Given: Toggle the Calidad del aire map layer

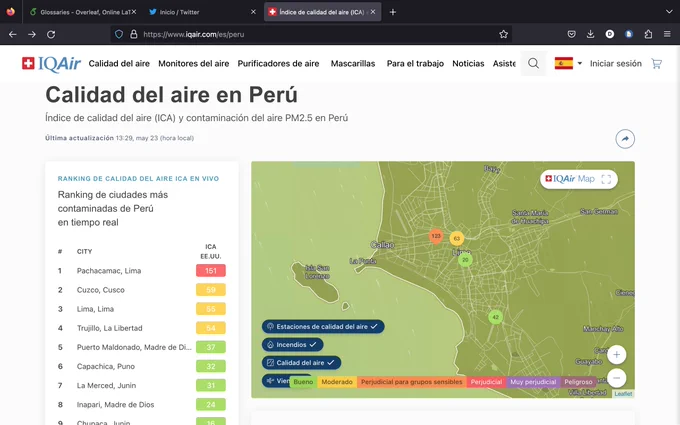Looking at the screenshot, I should [301, 363].
